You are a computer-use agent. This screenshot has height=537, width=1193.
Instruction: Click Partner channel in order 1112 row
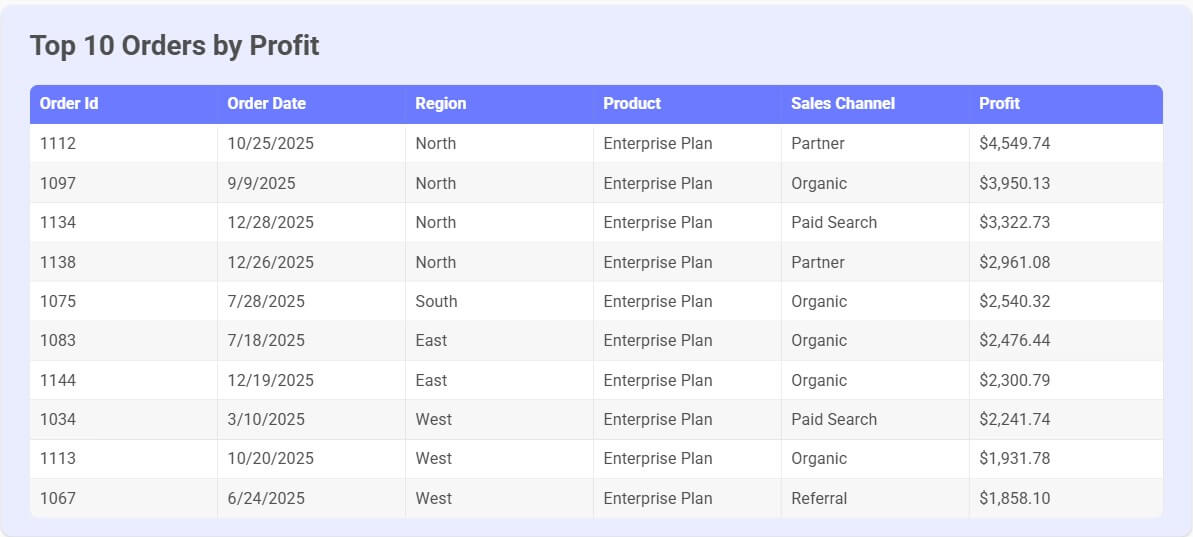point(818,143)
